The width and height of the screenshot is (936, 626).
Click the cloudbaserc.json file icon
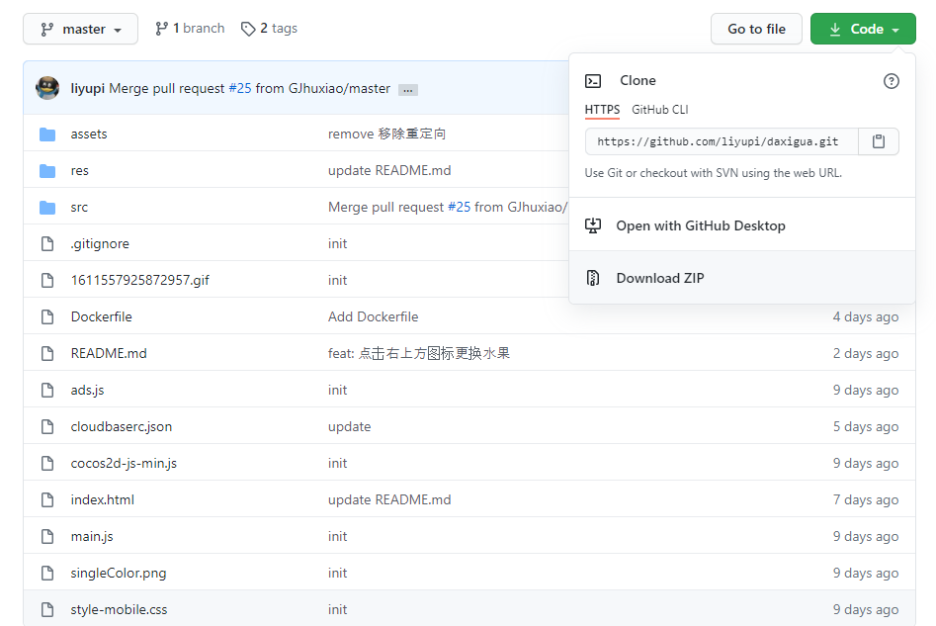47,427
